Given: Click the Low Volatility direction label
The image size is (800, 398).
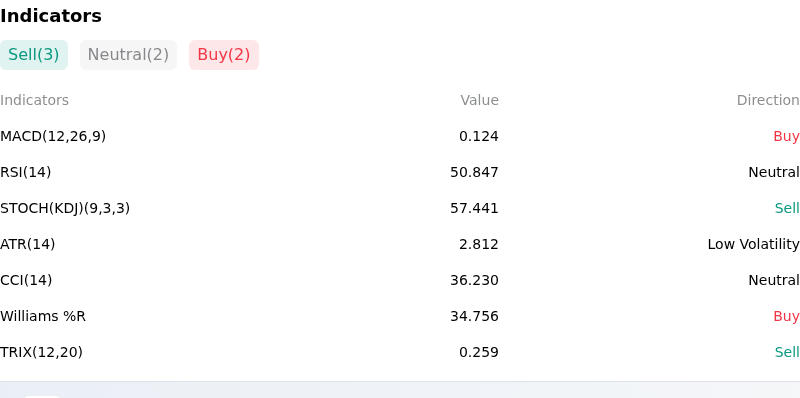Looking at the screenshot, I should click(x=753, y=244).
